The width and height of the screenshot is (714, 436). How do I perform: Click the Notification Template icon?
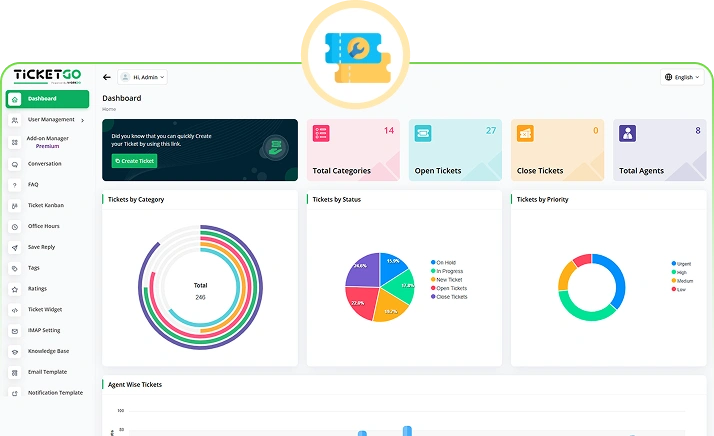coord(15,393)
